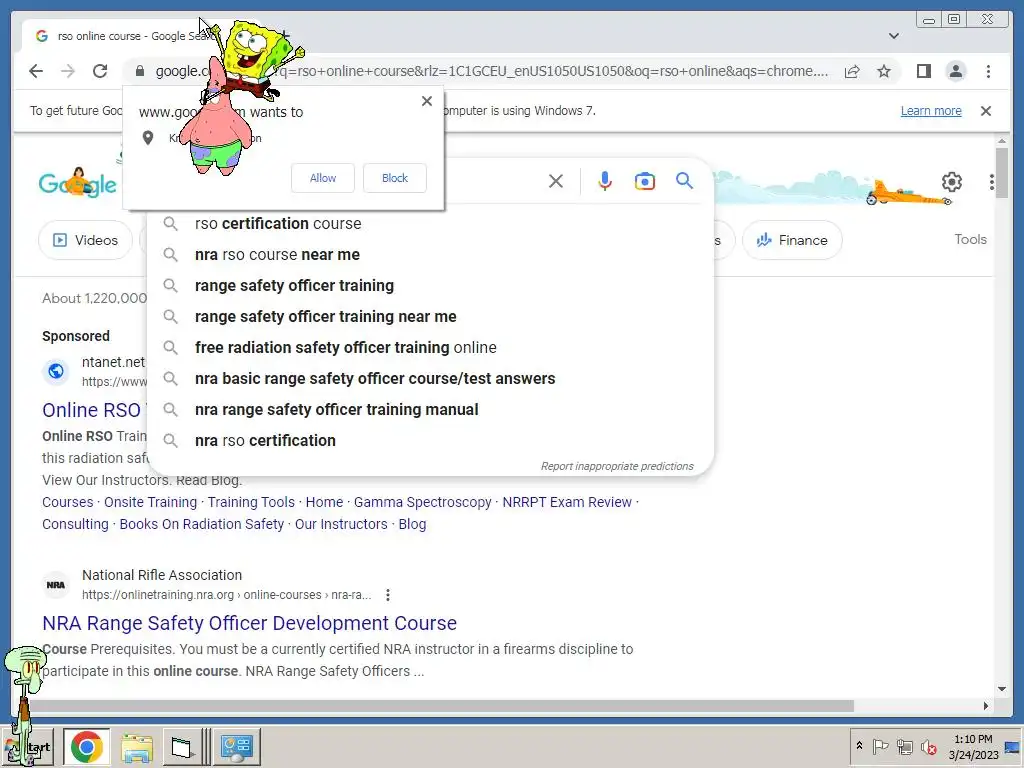Click the Google doodle logo
The width and height of the screenshot is (1024, 768).
[78, 183]
